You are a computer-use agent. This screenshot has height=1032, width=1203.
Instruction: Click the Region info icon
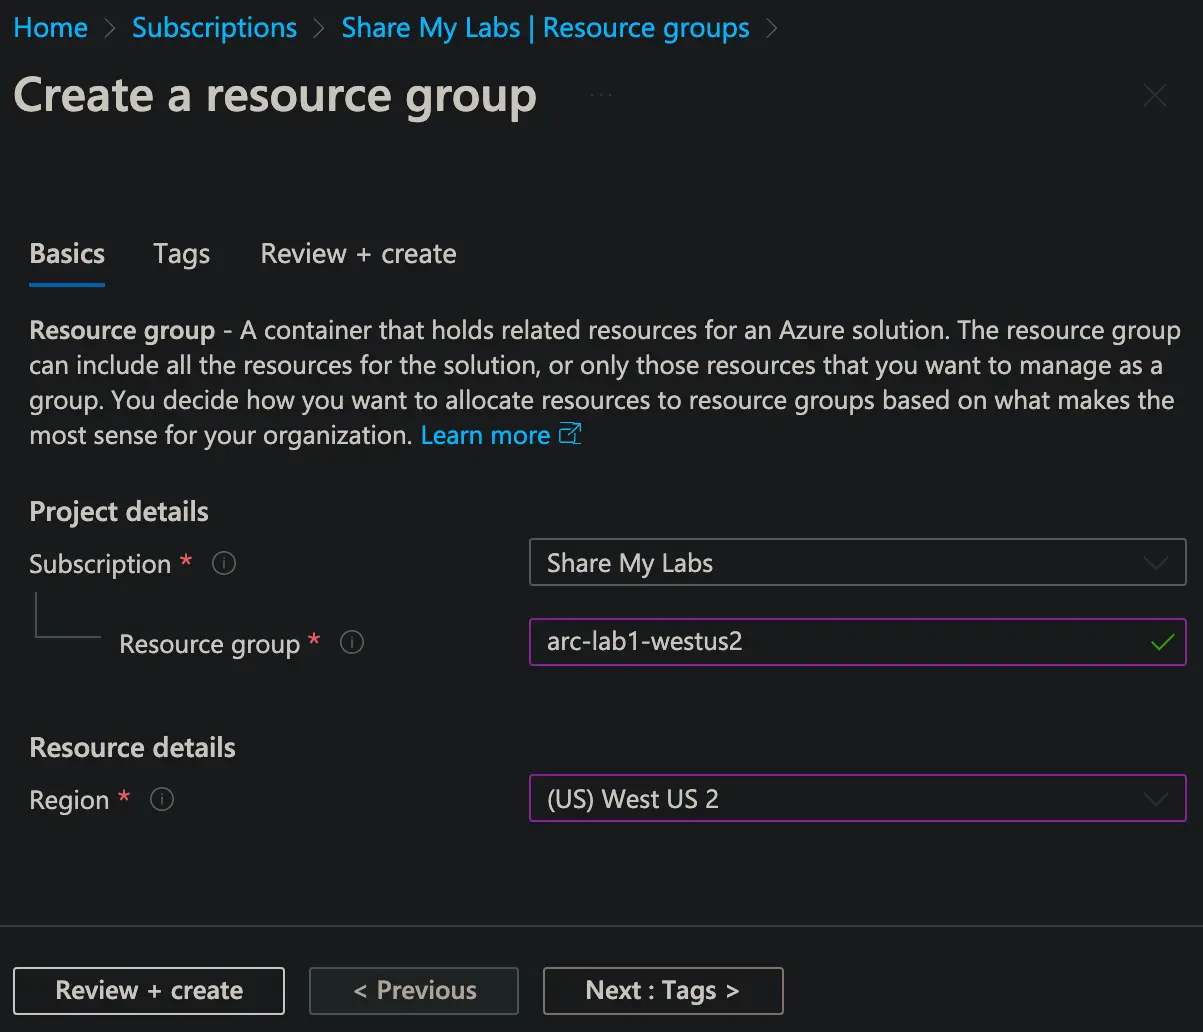pos(162,800)
